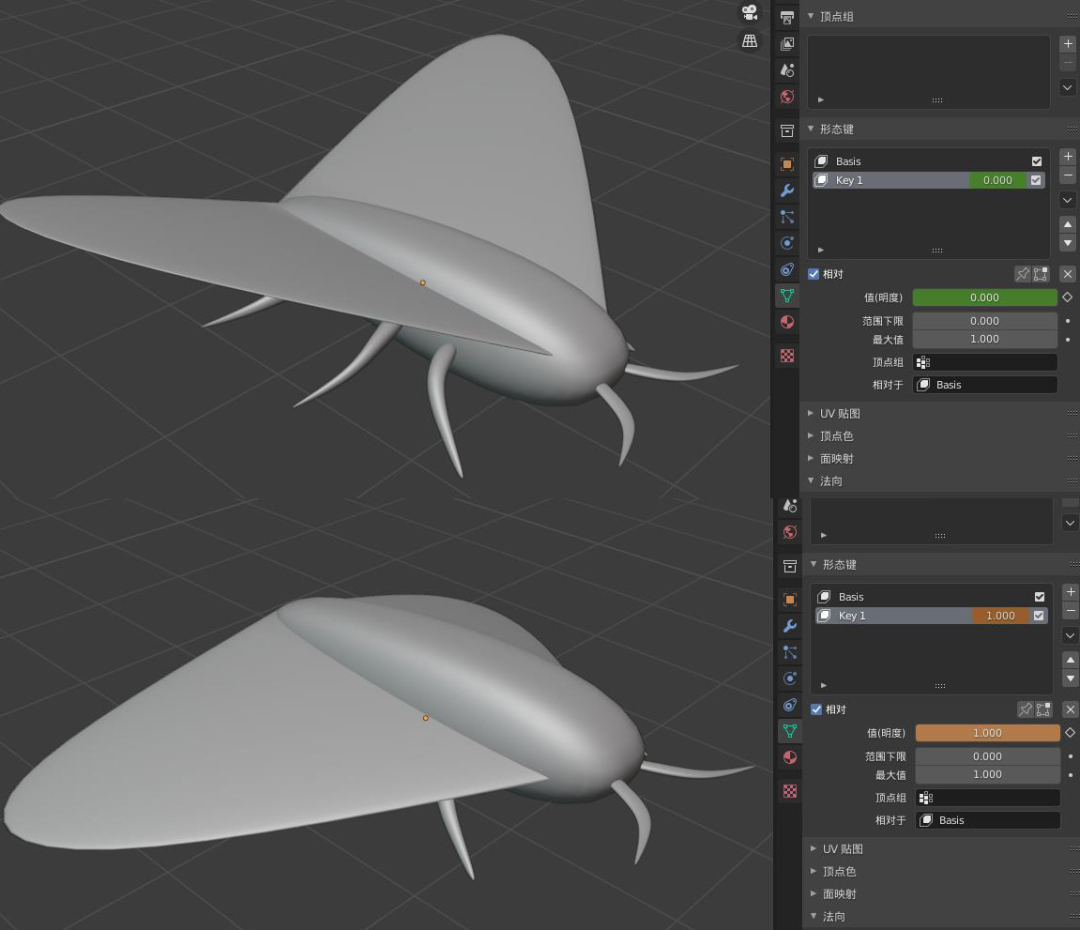Uncheck the 相对 (relative) option
This screenshot has height=930, width=1080.
pos(814,273)
